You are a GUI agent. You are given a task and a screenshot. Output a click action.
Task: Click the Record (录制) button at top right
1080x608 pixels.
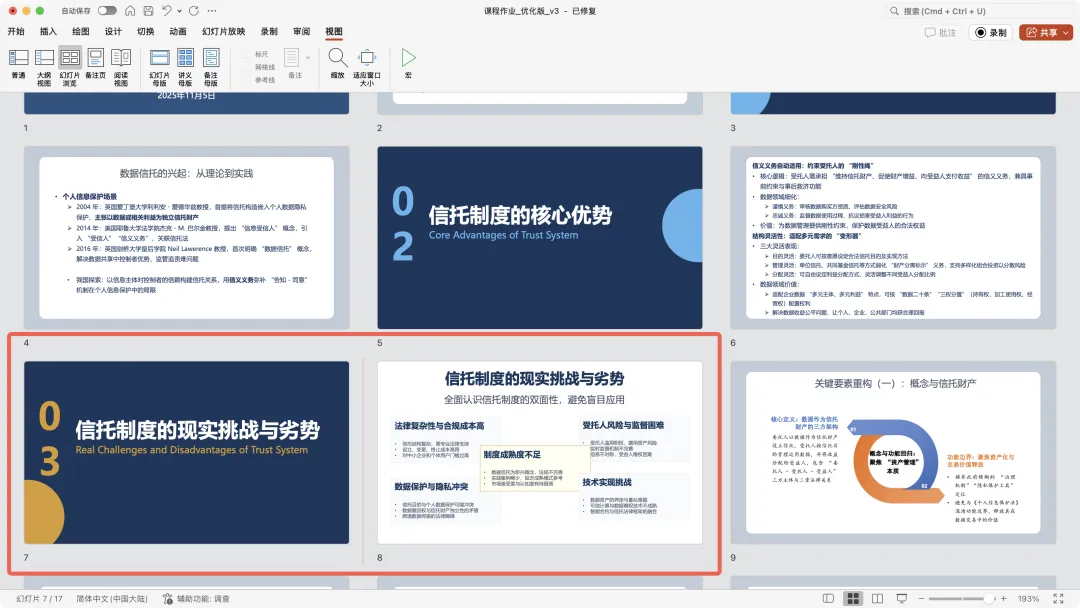pos(990,32)
